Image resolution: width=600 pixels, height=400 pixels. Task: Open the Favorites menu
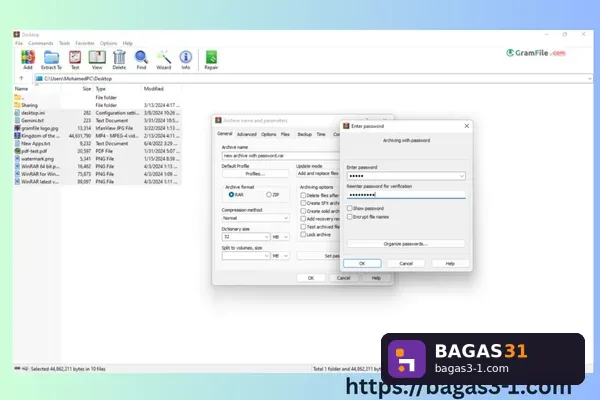point(85,43)
